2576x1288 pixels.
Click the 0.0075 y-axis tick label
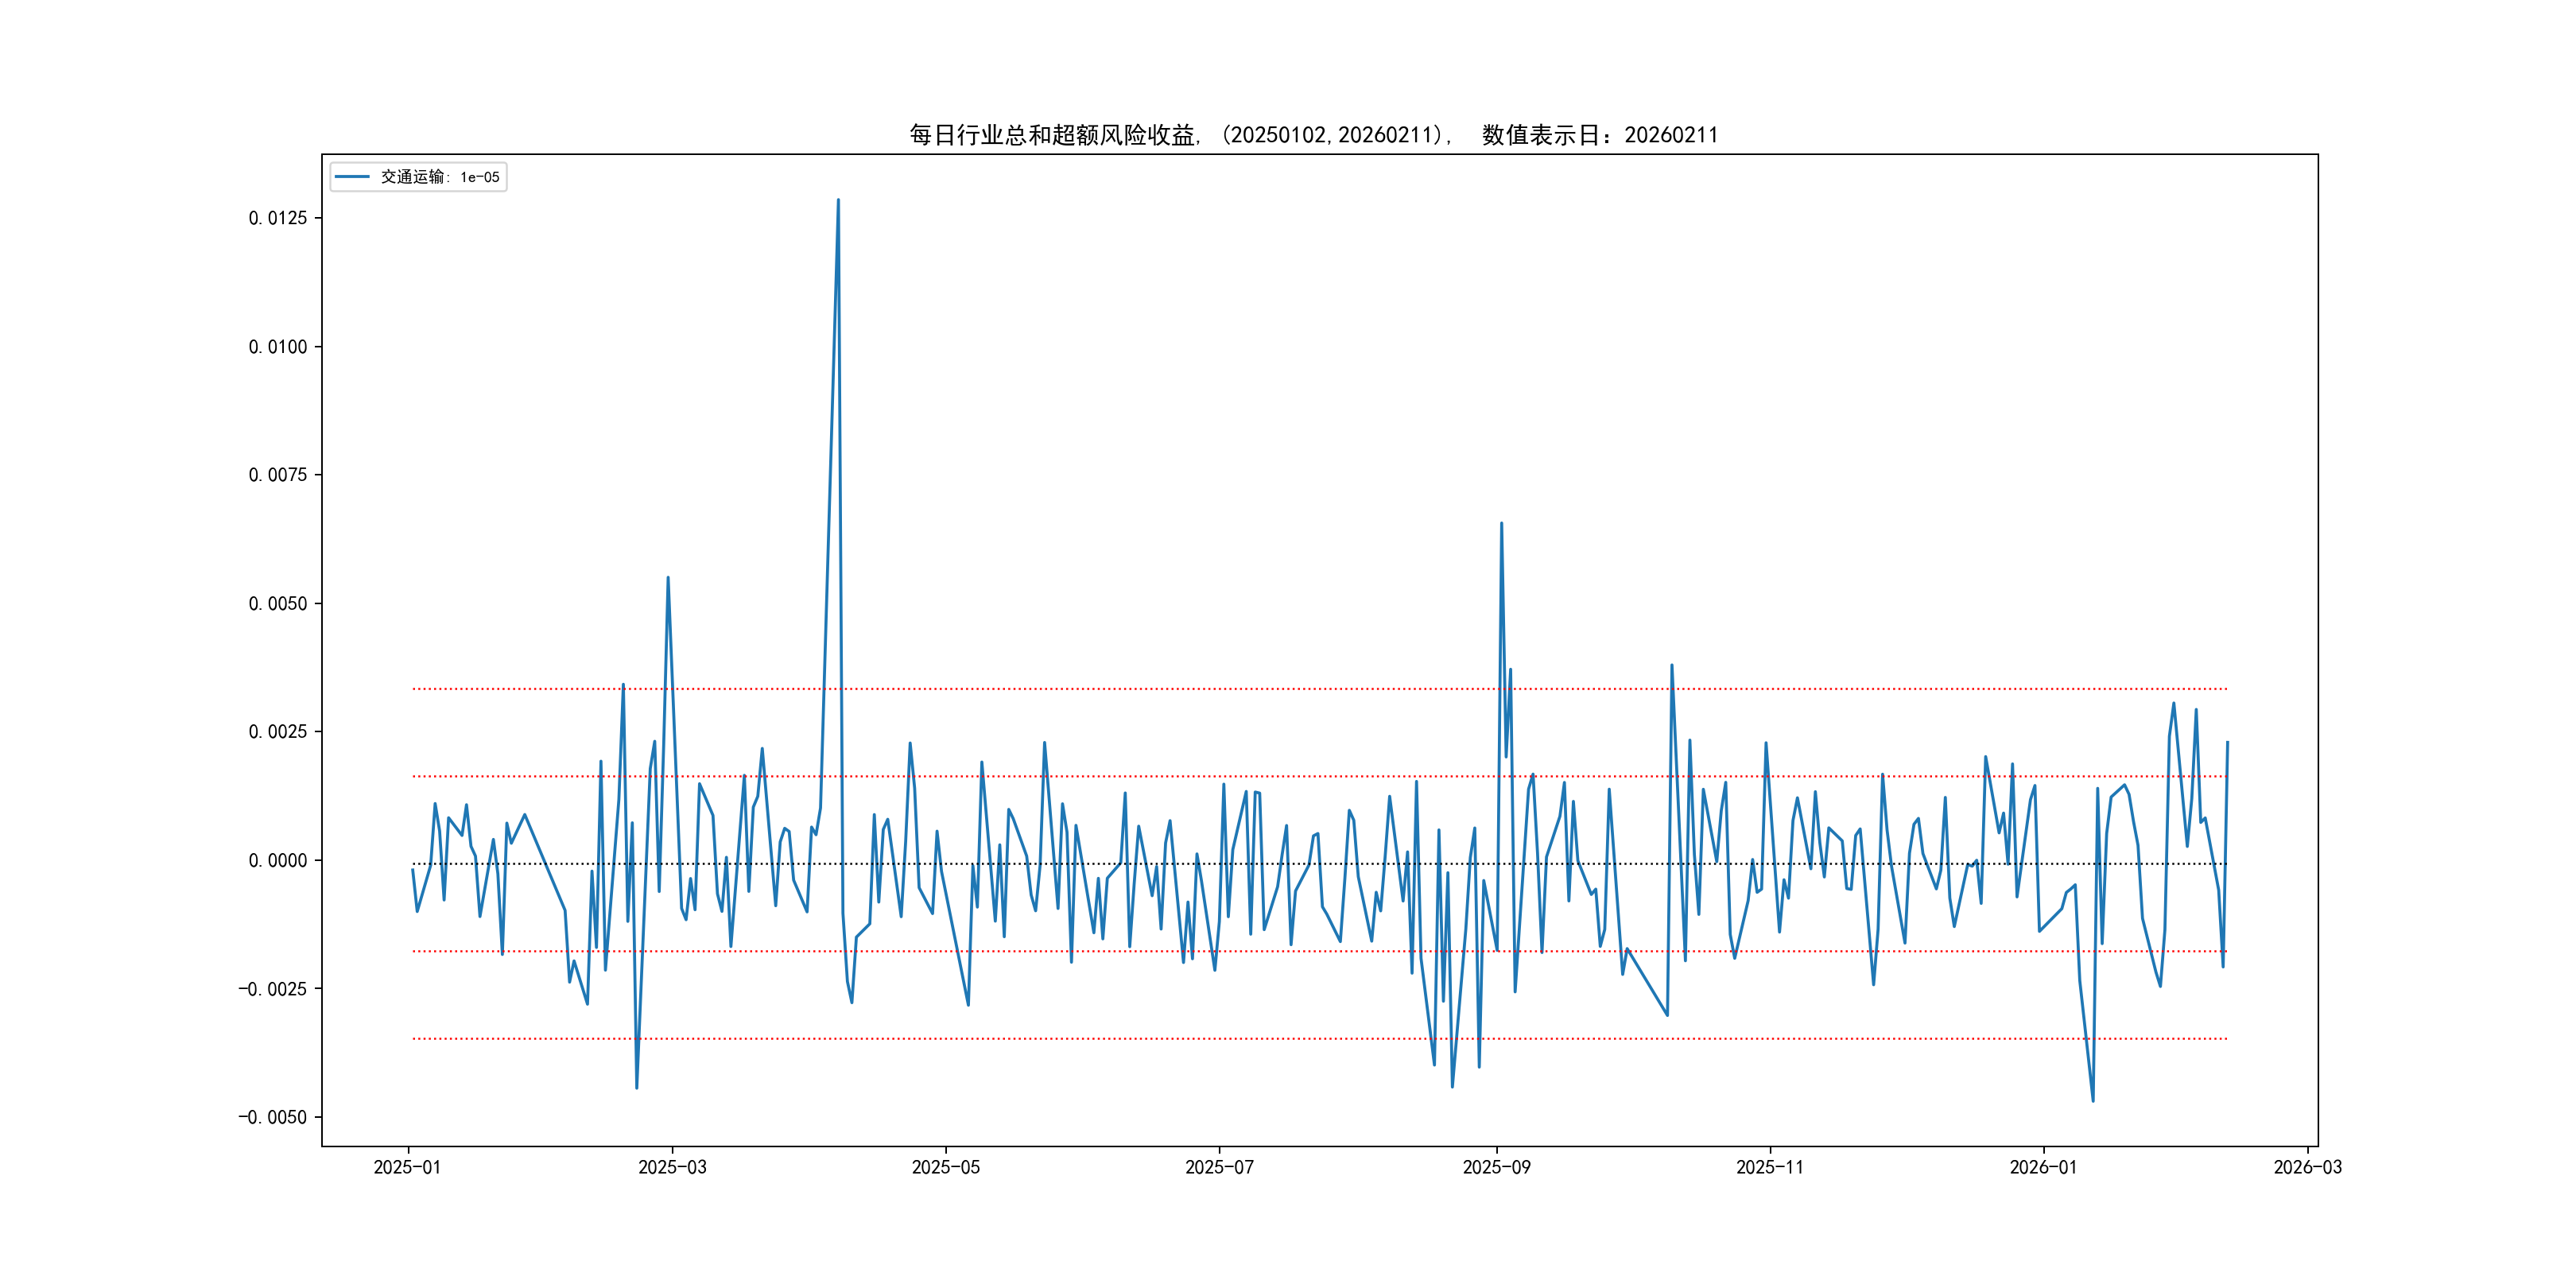coord(278,475)
